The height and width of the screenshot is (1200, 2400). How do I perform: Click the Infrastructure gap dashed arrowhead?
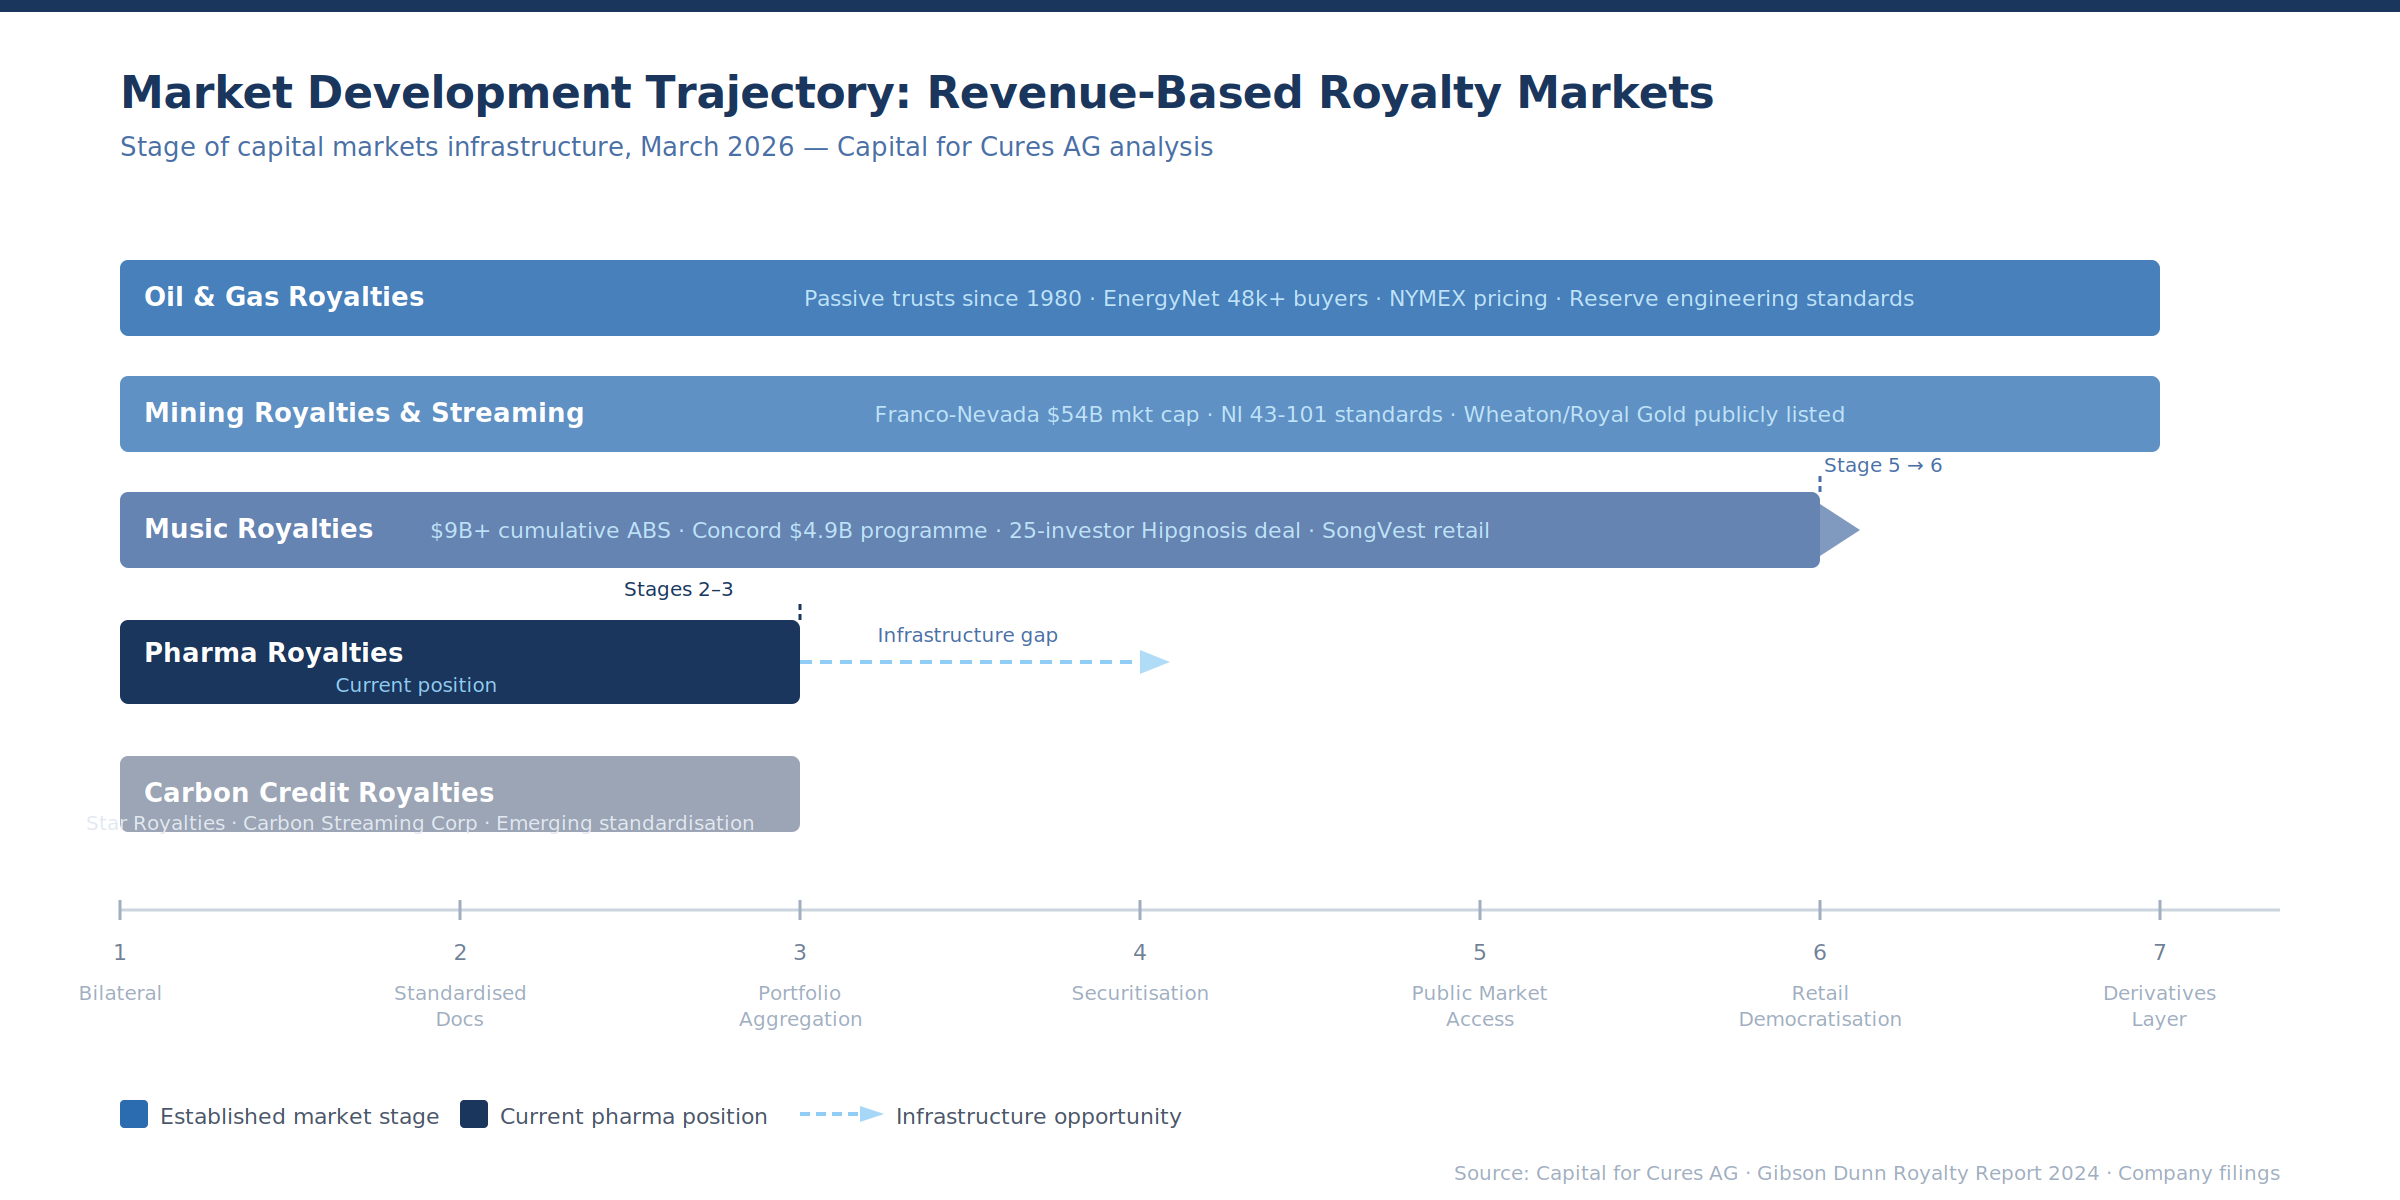click(x=1152, y=662)
